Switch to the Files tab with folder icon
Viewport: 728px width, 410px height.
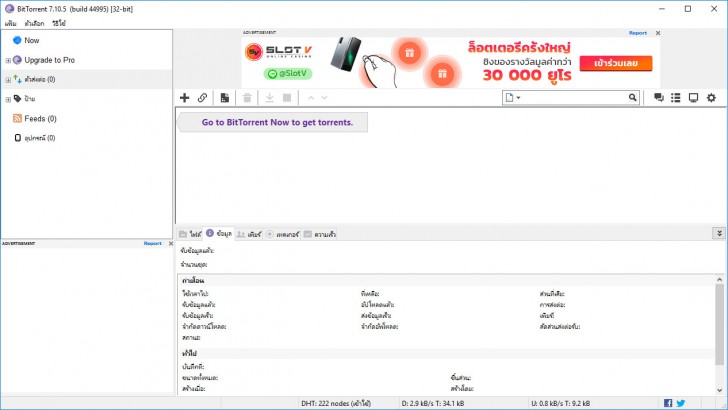(x=190, y=234)
